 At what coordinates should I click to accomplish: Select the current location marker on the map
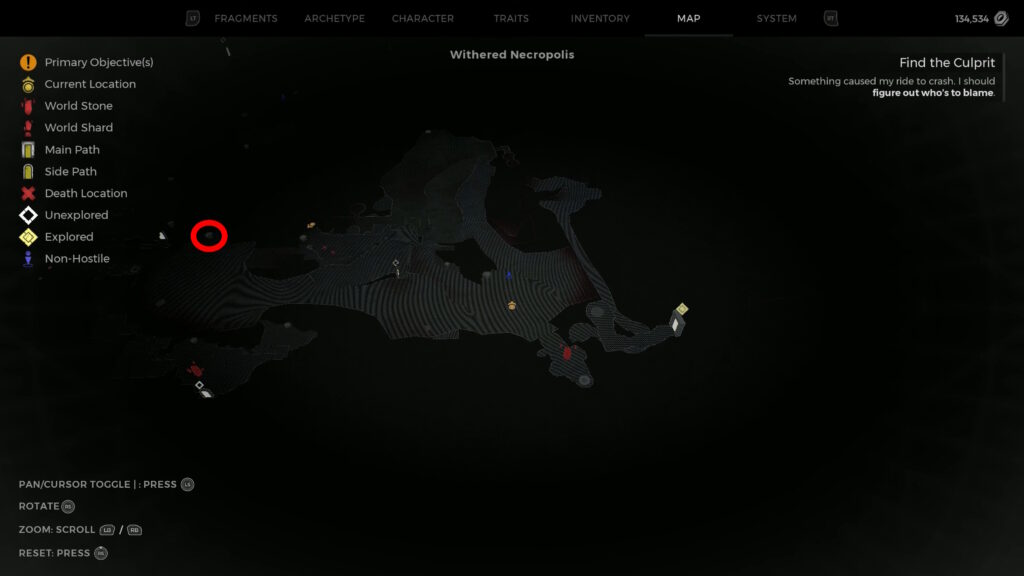pos(512,305)
